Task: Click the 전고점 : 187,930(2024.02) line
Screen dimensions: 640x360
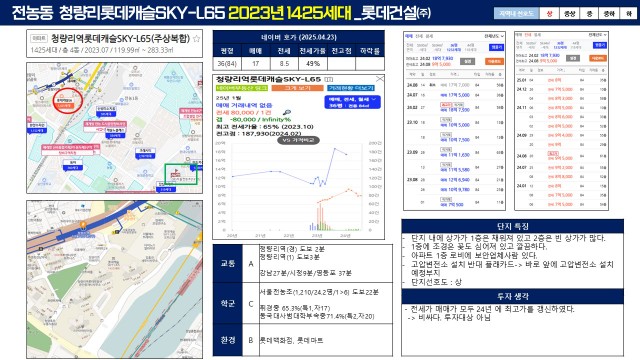Action: (x=258, y=133)
